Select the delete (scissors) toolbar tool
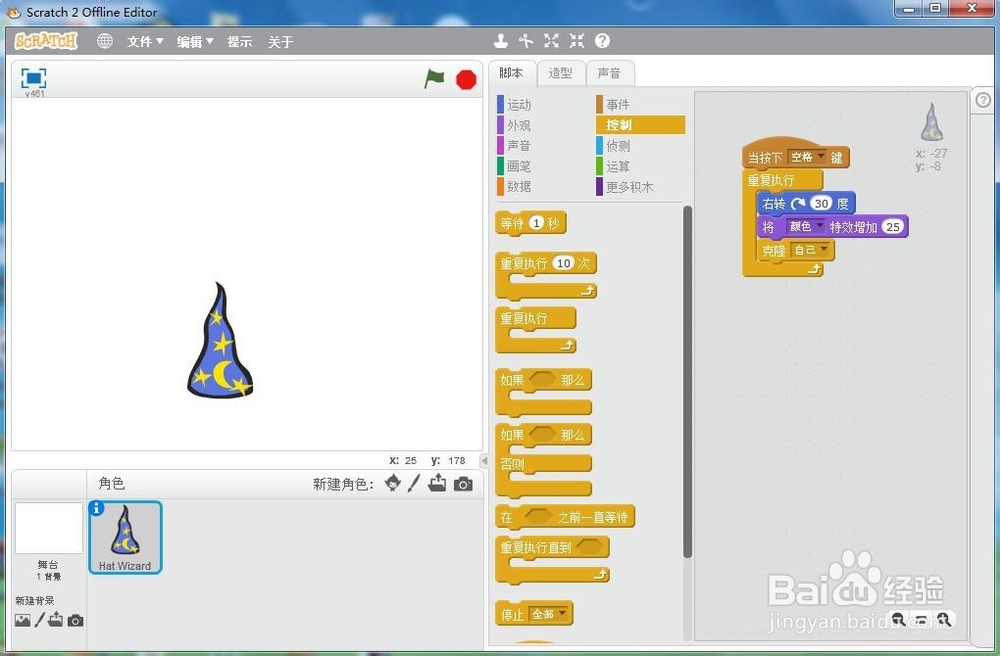 (526, 41)
